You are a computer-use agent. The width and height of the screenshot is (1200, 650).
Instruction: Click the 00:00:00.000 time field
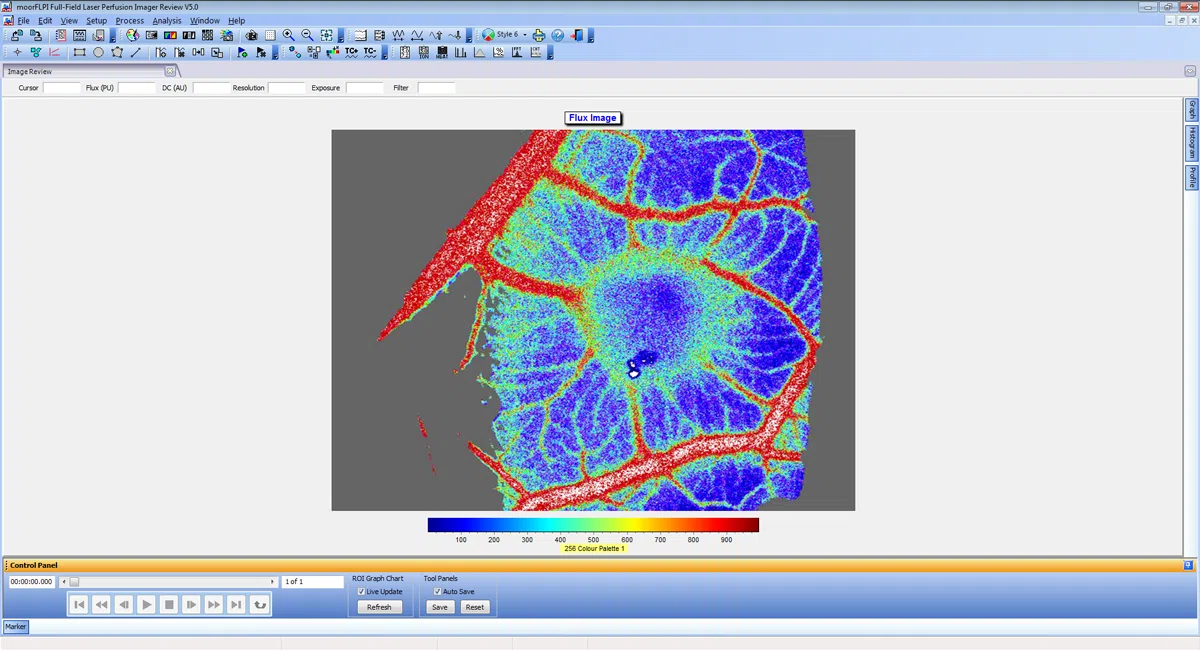[30, 581]
